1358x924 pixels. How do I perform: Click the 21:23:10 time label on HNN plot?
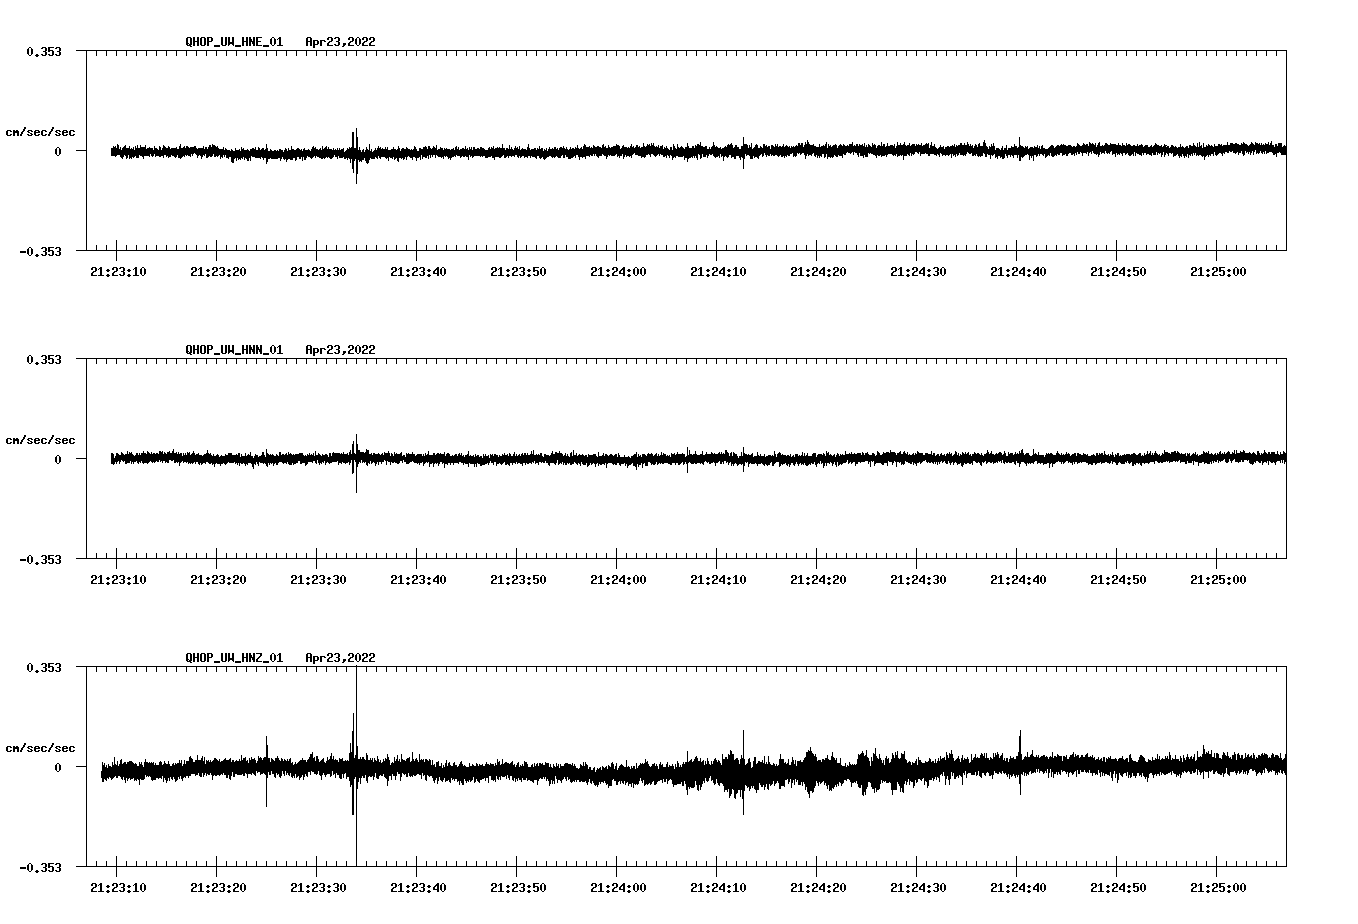tap(118, 580)
